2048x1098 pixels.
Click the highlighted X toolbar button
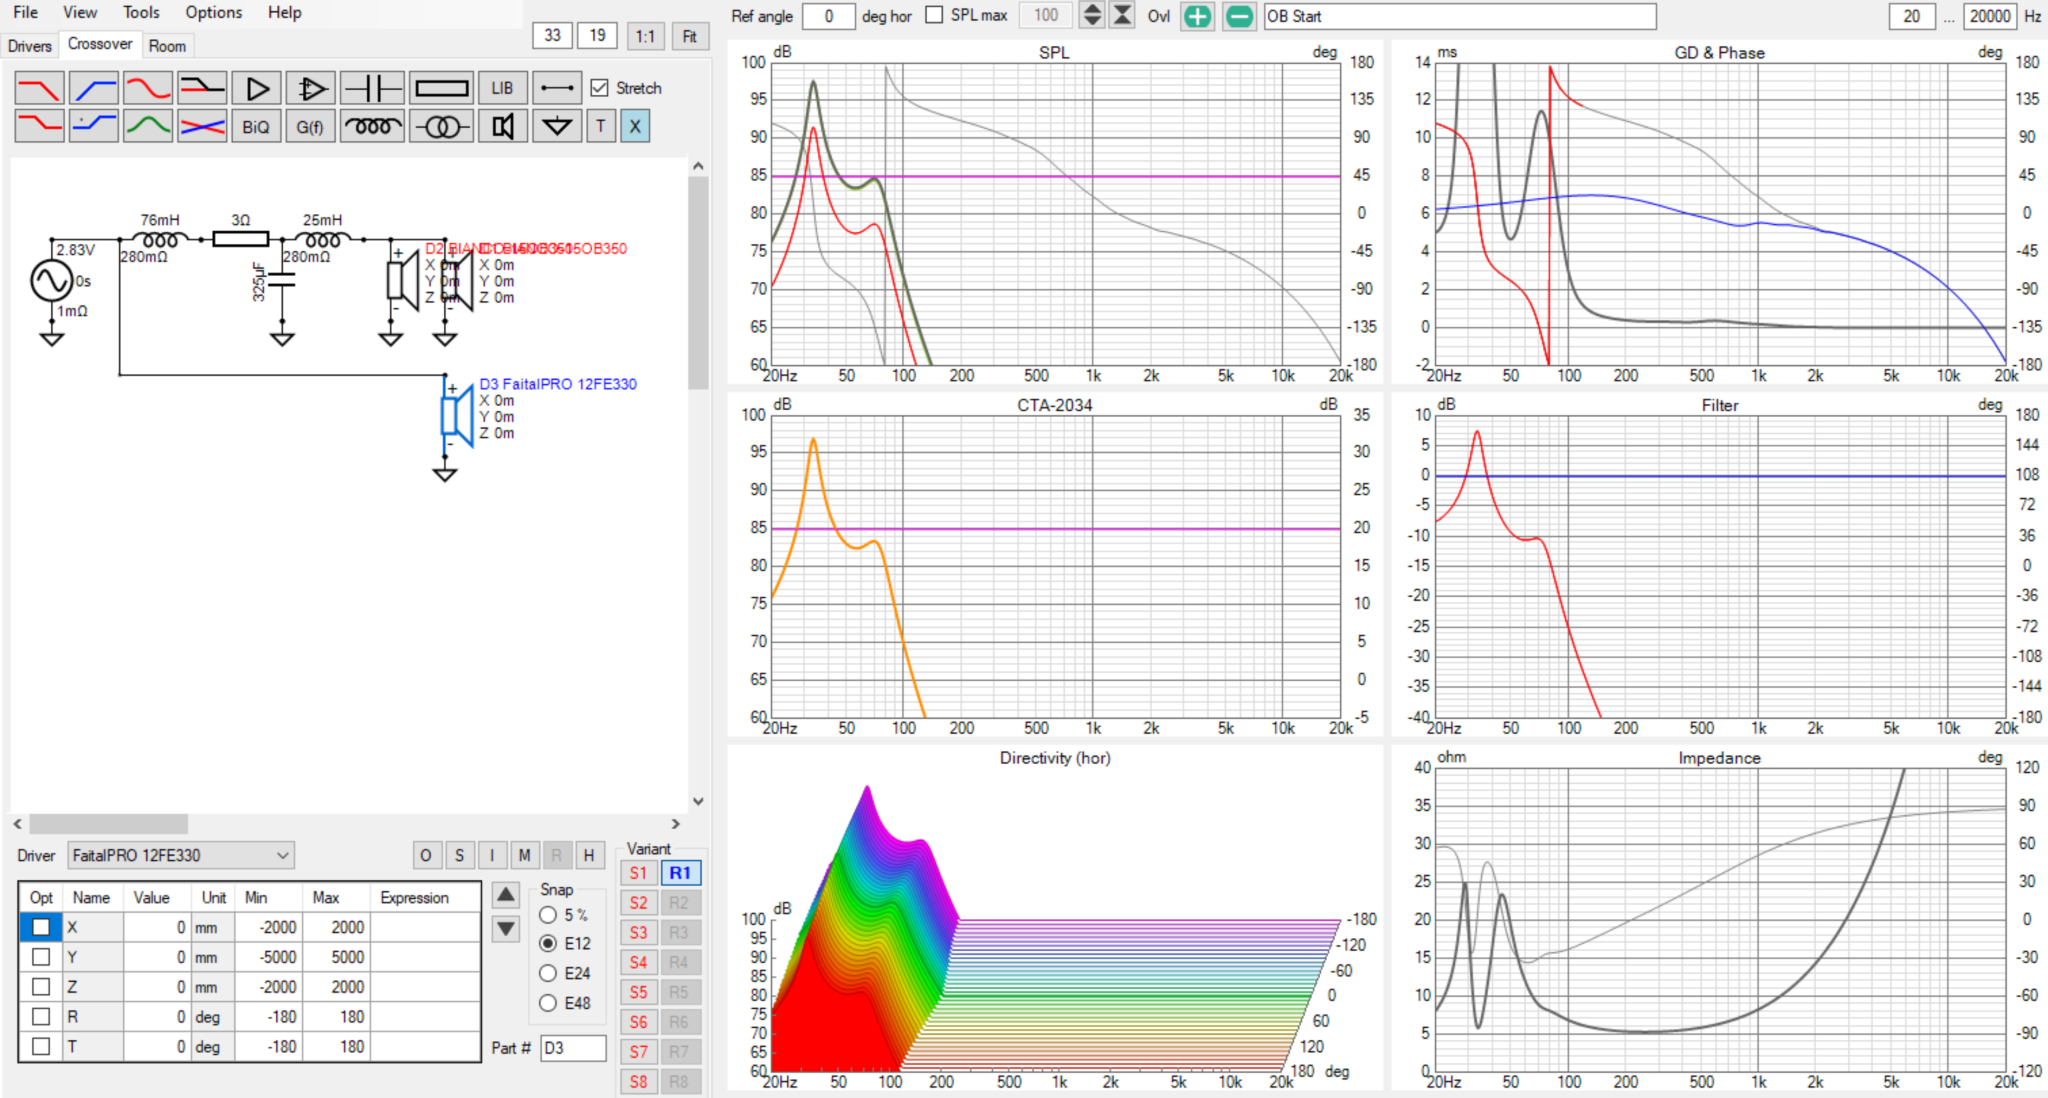click(x=635, y=126)
